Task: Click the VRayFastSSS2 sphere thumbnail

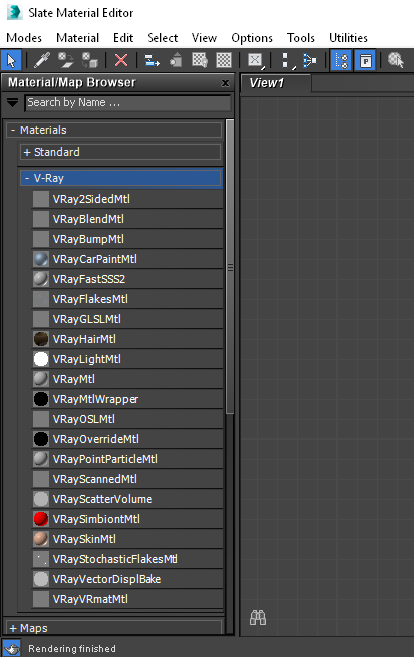Action: coord(41,279)
